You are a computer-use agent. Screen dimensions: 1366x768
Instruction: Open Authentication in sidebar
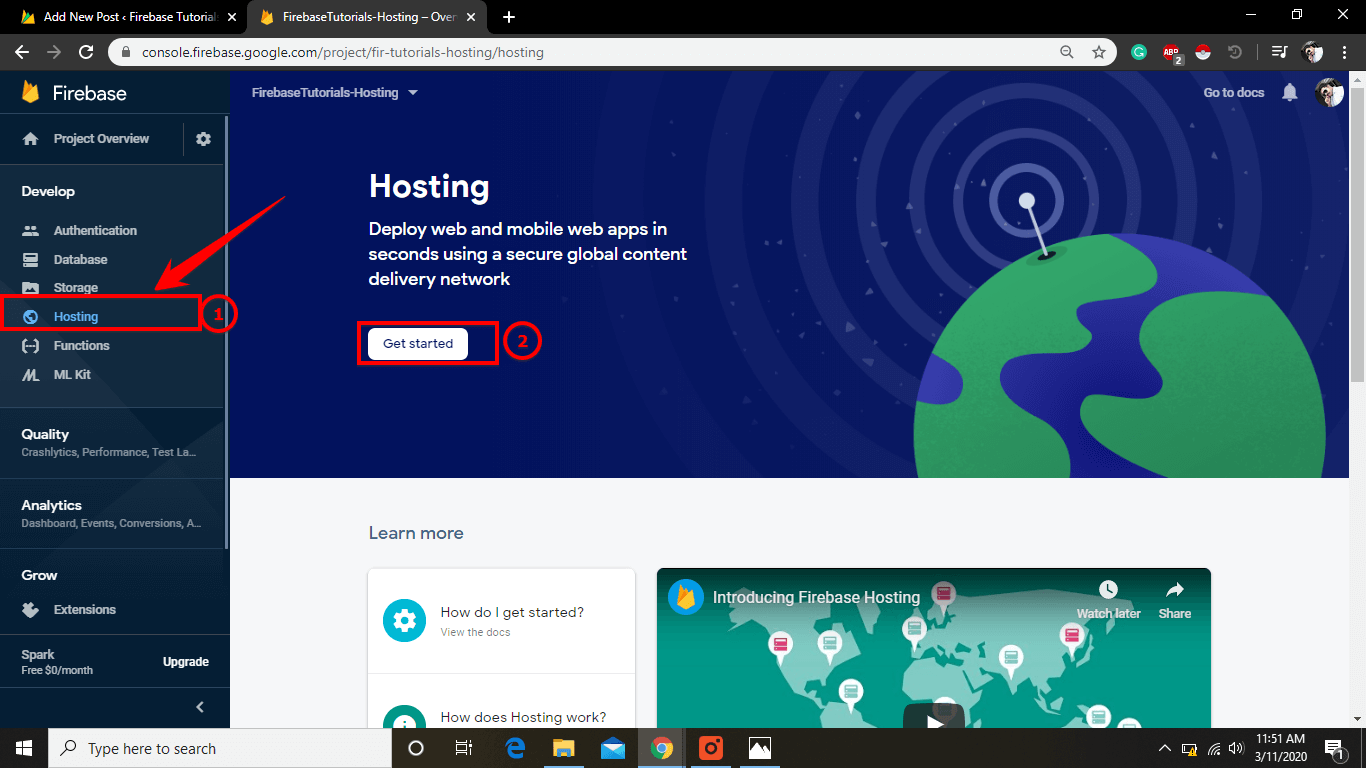coord(95,230)
